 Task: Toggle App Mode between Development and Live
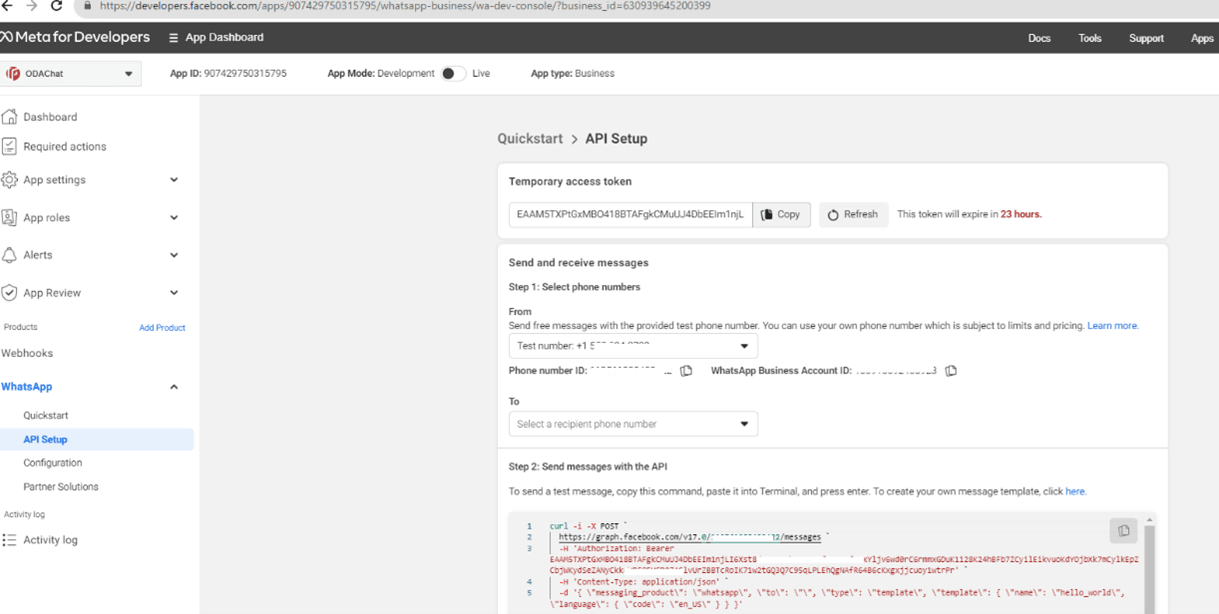453,74
